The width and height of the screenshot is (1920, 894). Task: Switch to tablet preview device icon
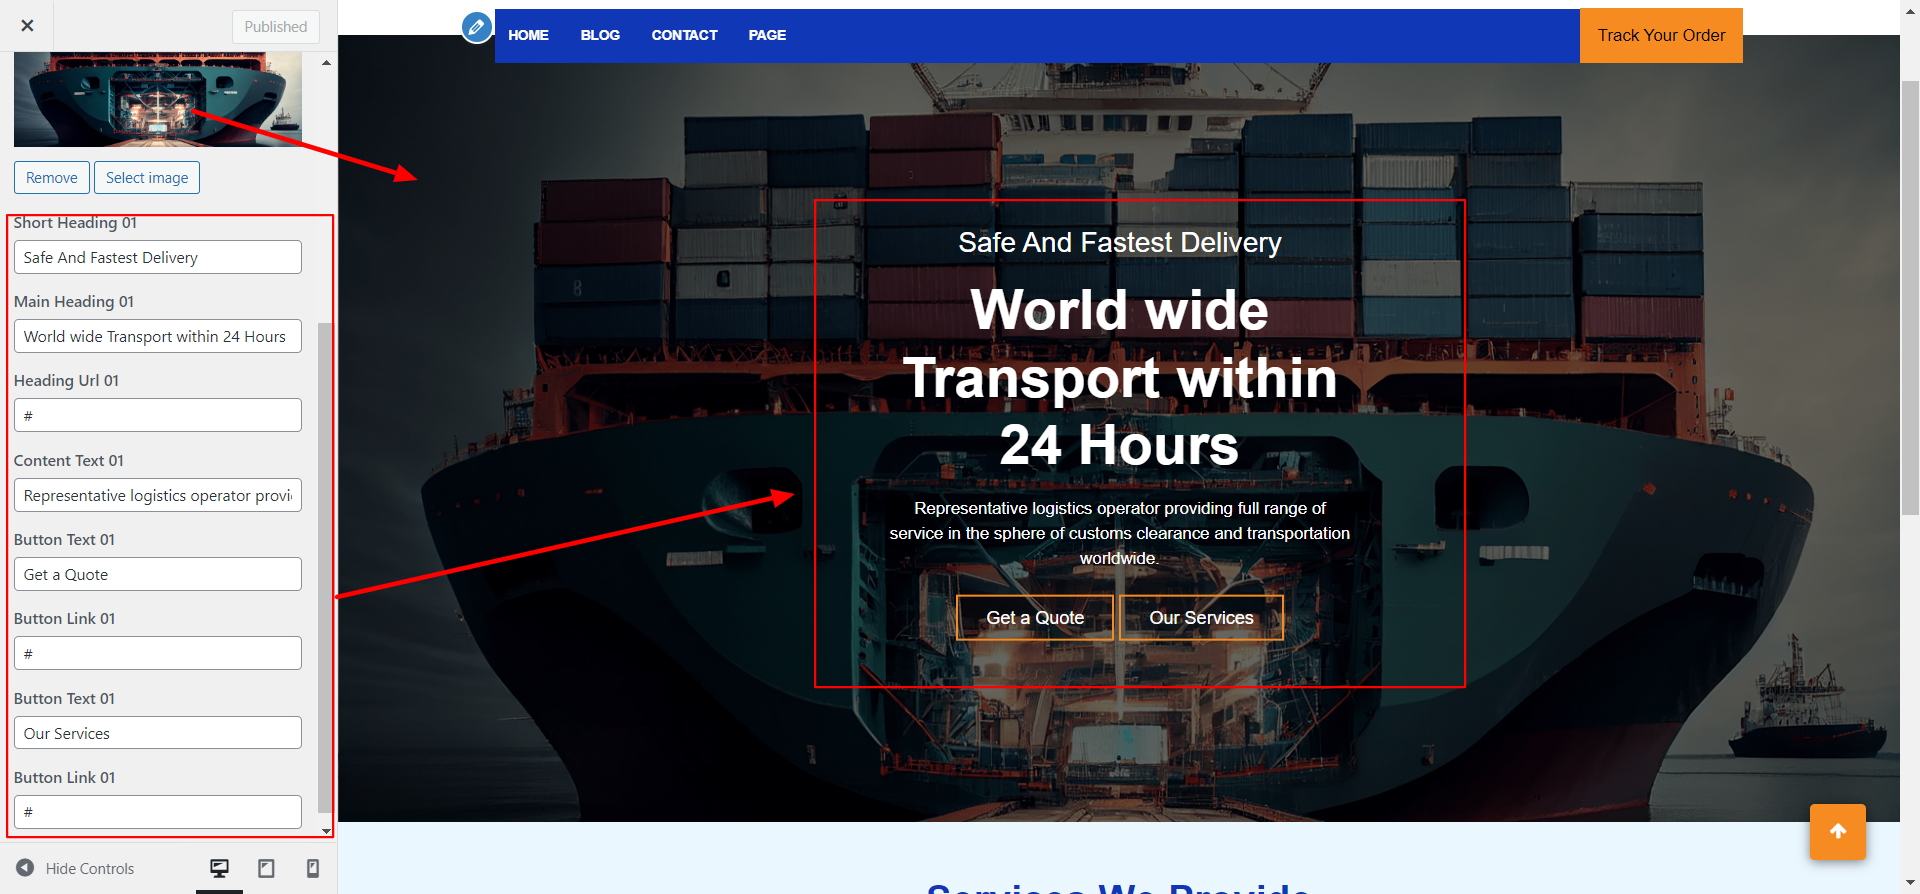pyautogui.click(x=266, y=868)
